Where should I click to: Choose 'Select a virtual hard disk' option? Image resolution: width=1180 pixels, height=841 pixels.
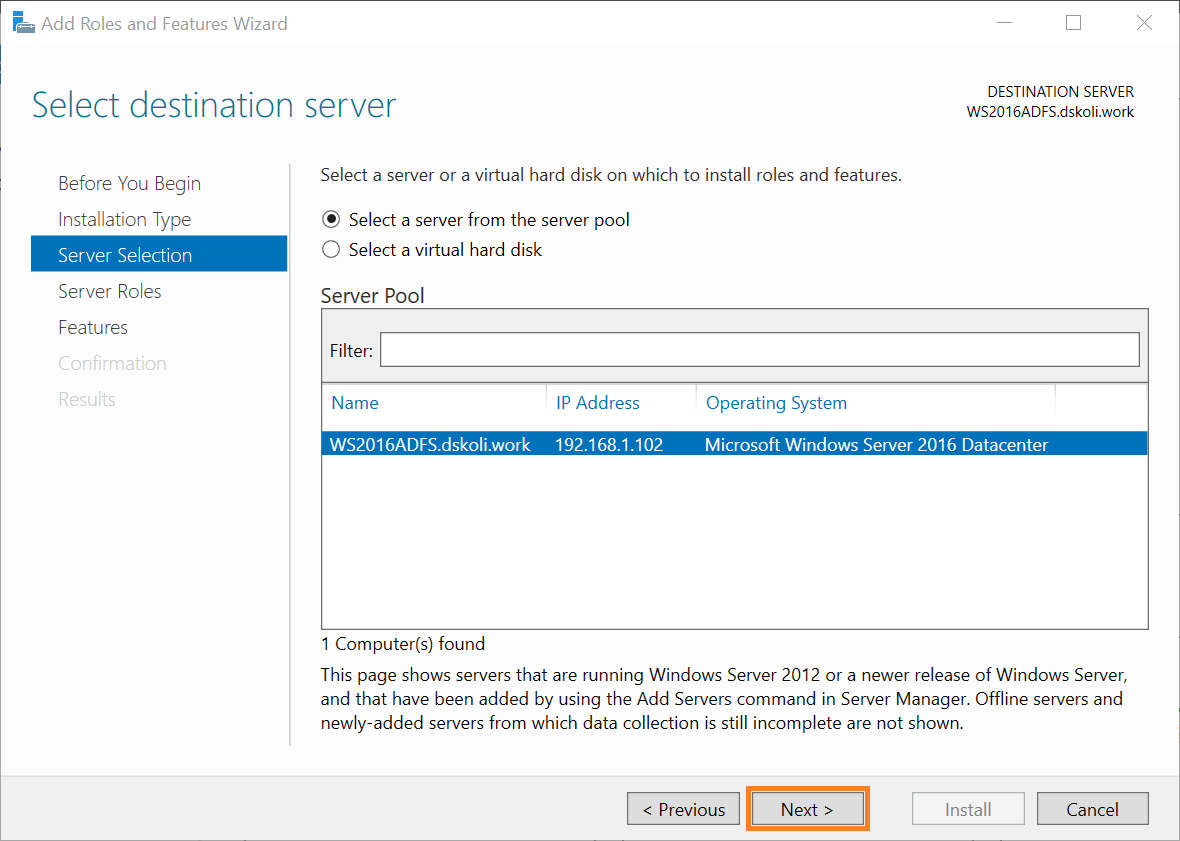pyautogui.click(x=432, y=250)
